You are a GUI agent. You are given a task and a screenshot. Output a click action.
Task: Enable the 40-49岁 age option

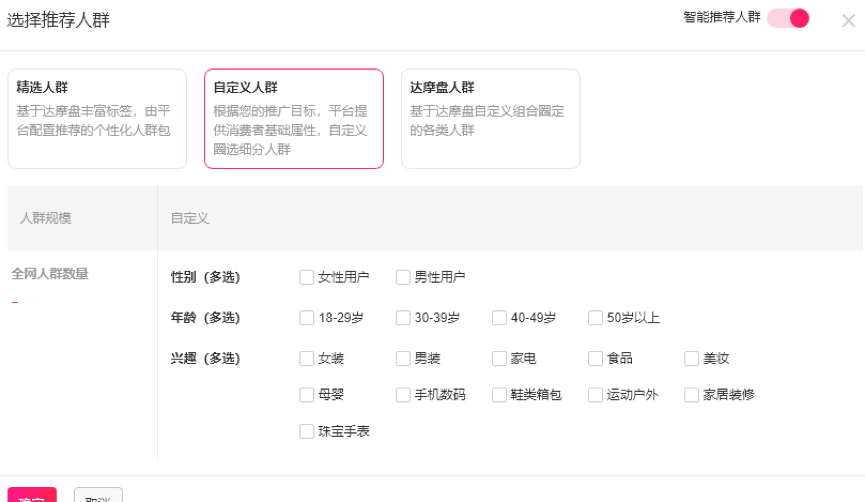click(499, 318)
